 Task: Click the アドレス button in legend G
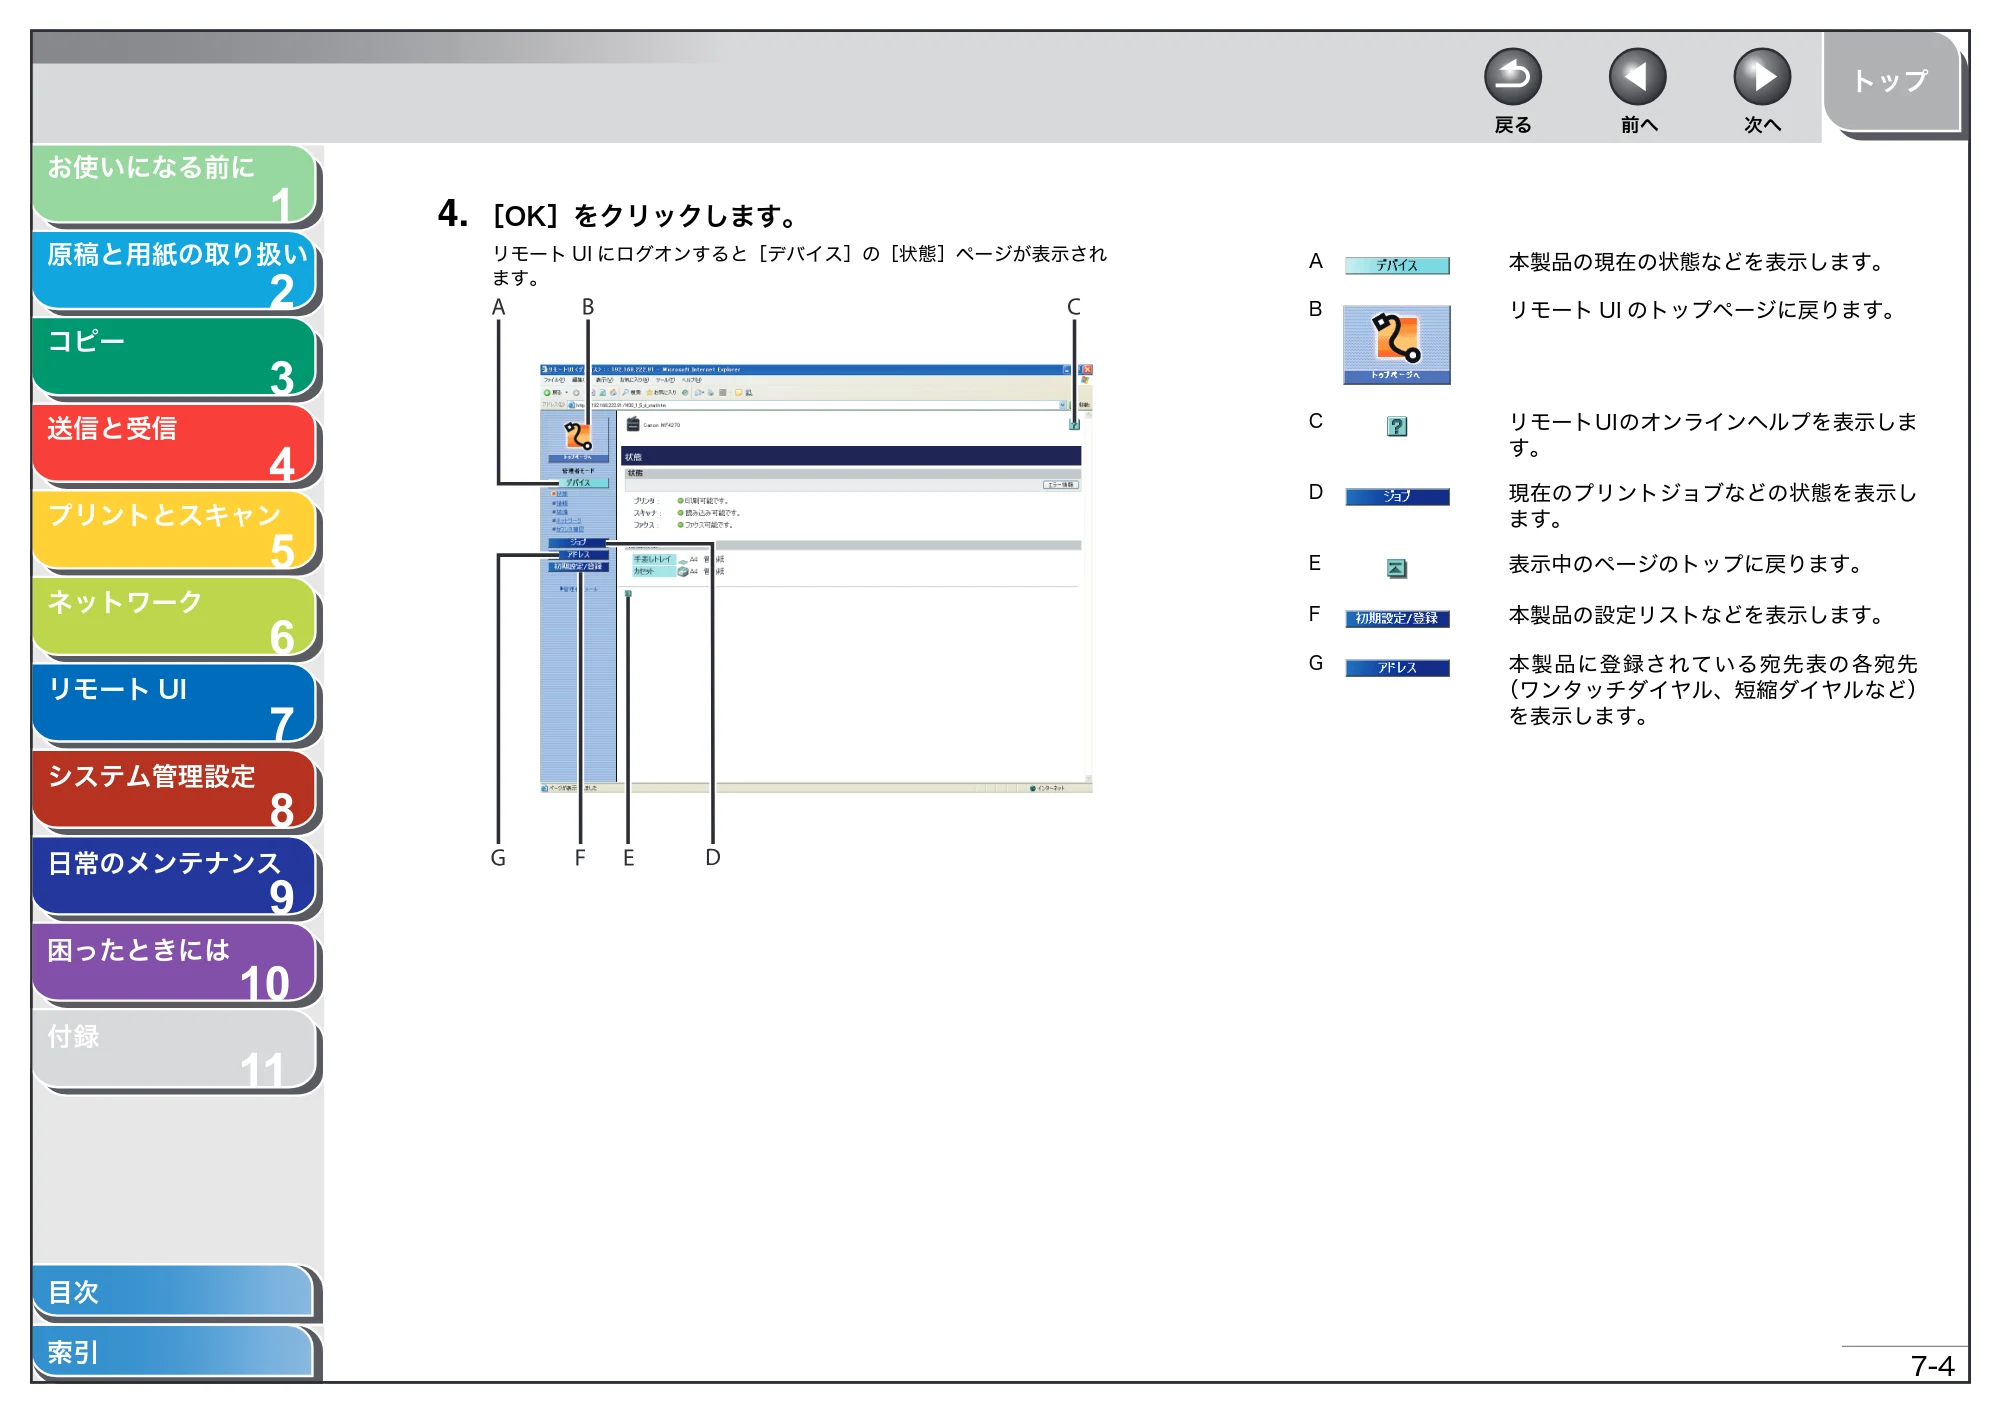pyautogui.click(x=1397, y=668)
